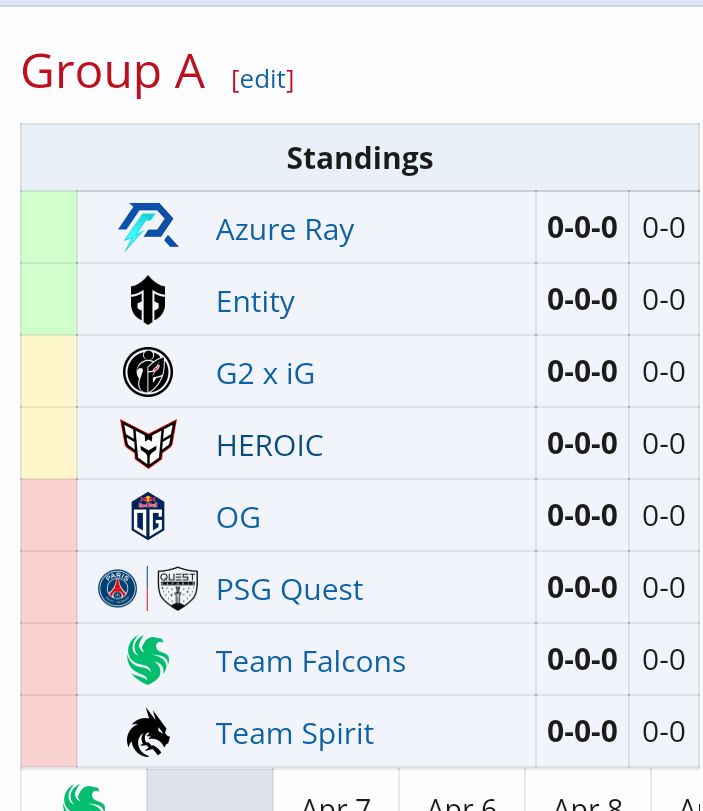Screen dimensions: 703x811
Task: Open the Entity team page link
Action: 255,301
